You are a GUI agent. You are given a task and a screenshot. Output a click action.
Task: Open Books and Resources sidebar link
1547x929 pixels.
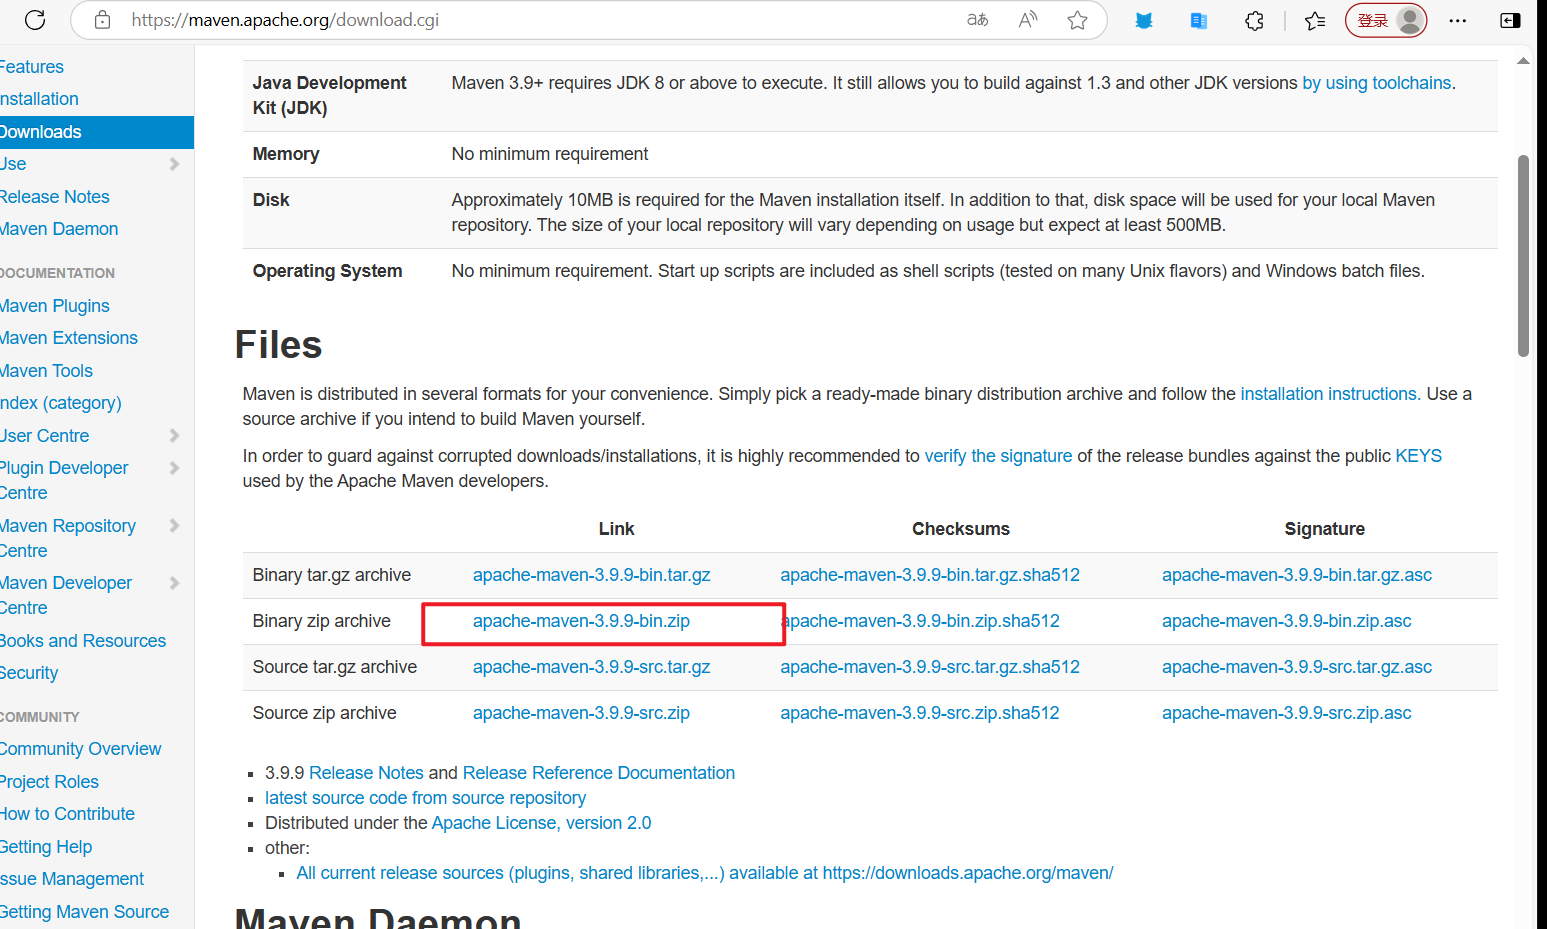click(x=83, y=641)
